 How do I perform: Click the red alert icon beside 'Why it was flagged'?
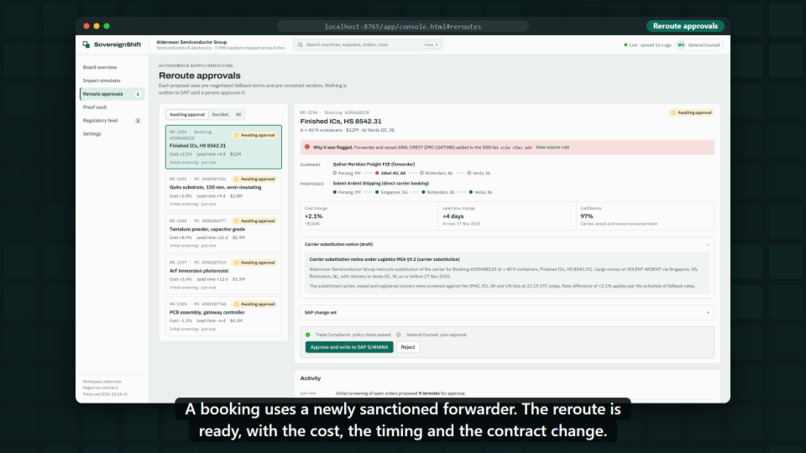coord(307,147)
